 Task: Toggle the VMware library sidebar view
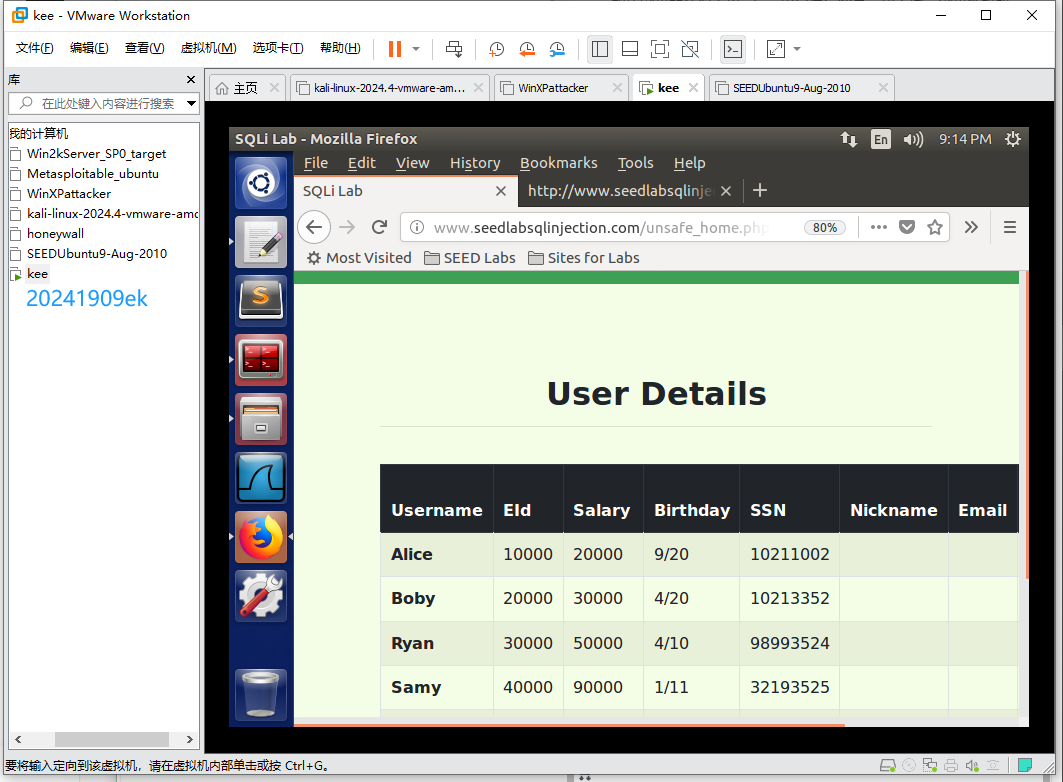coord(599,49)
